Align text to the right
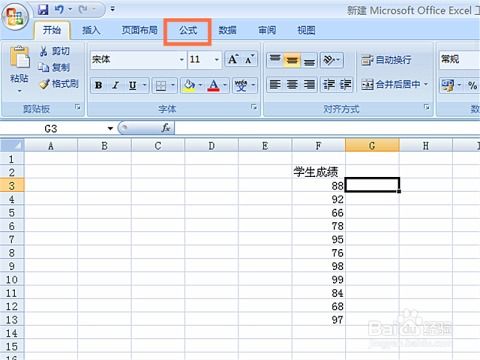The width and height of the screenshot is (480, 360). tap(309, 84)
